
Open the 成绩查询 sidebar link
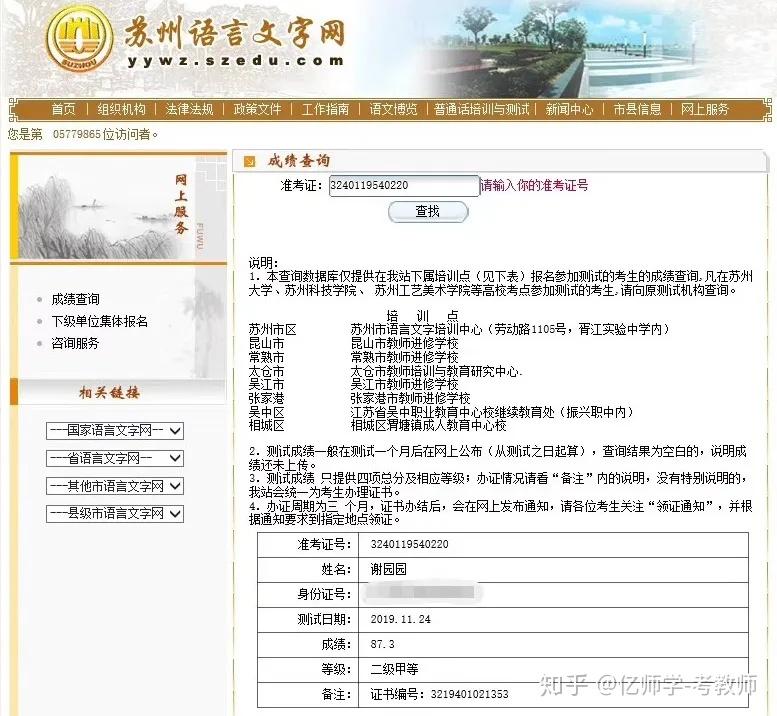(x=75, y=299)
